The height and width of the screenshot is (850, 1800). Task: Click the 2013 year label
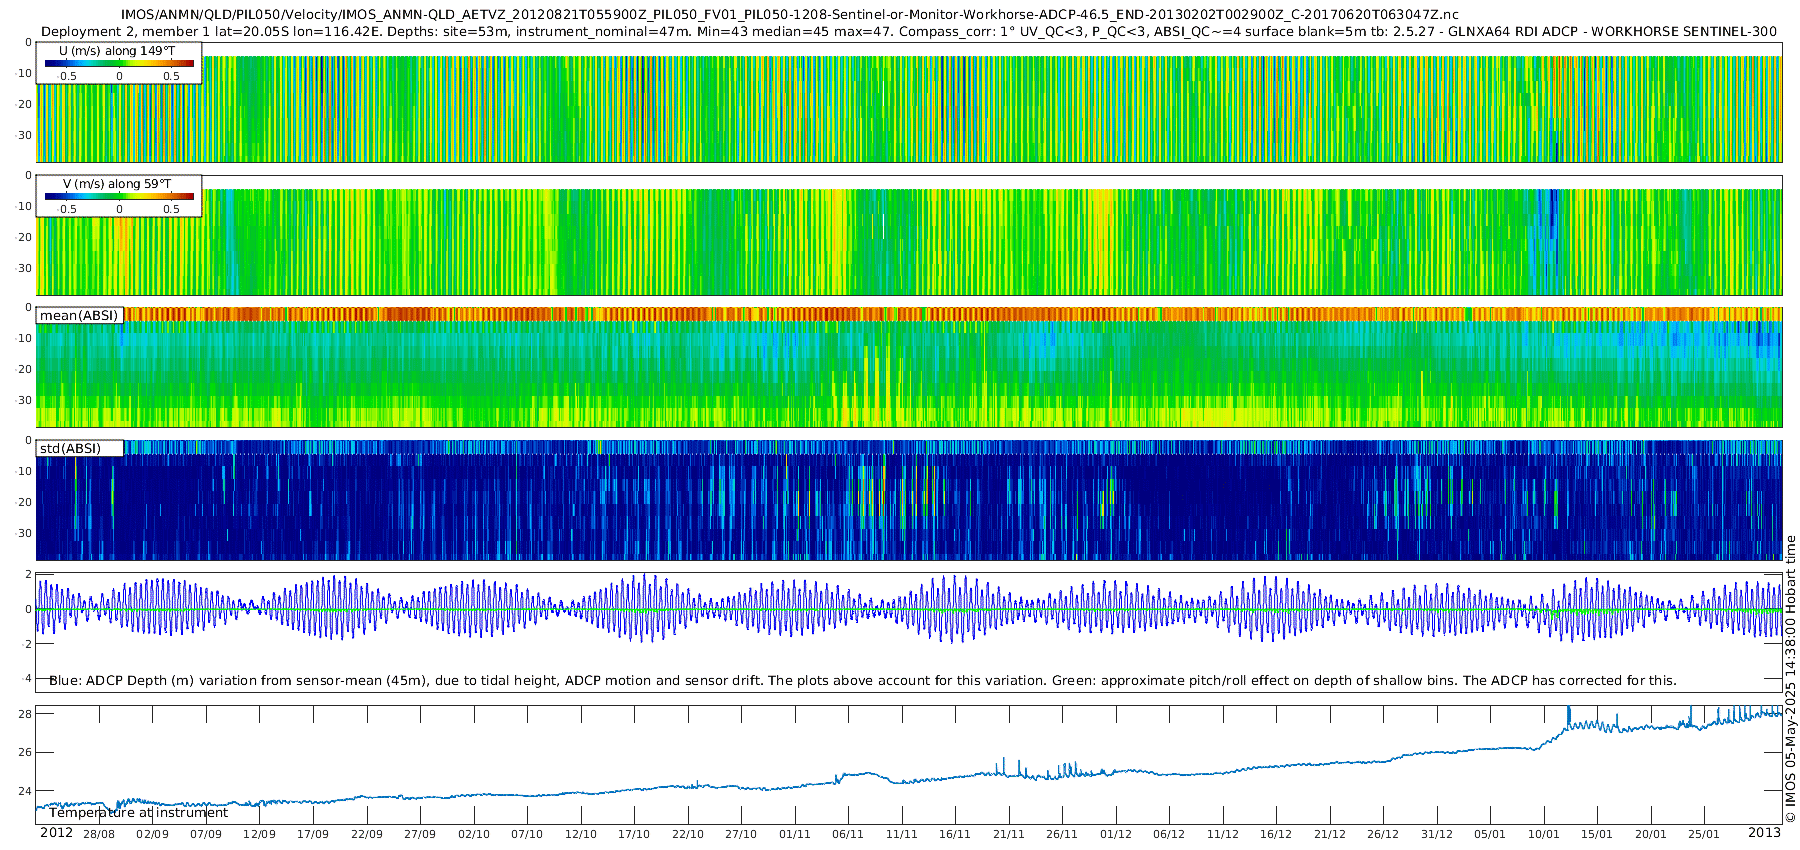point(1764,833)
